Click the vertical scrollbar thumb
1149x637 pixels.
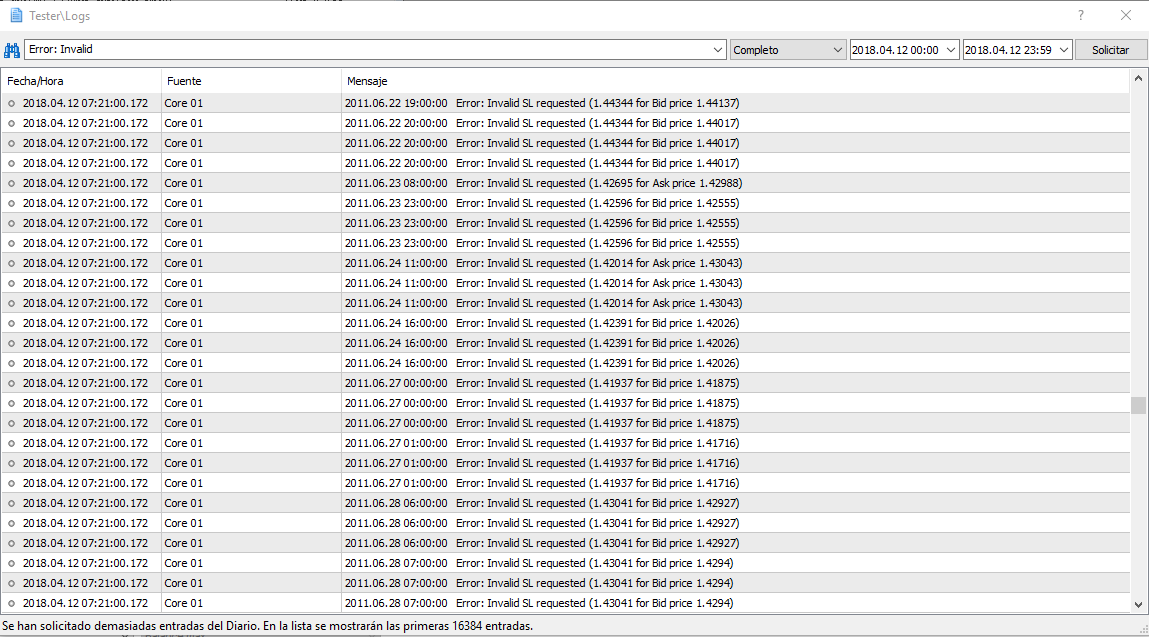1138,405
